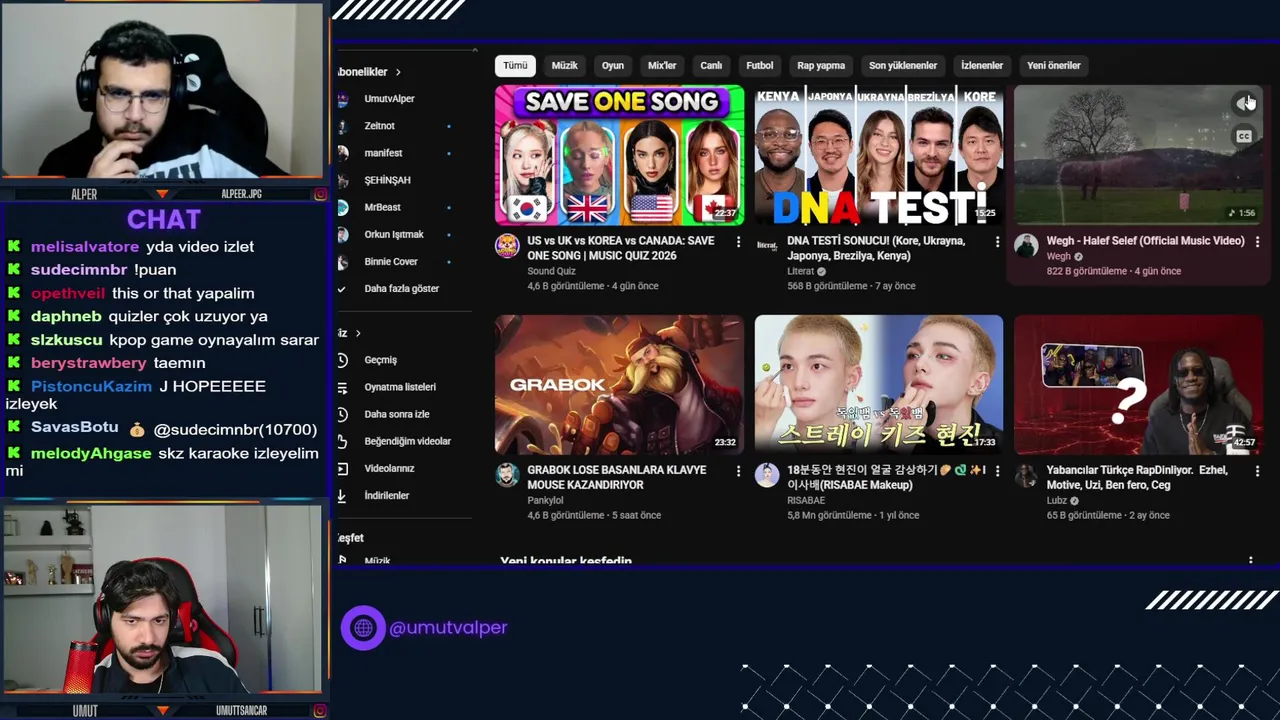
Task: Mute the Wegh video preview
Action: tap(1243, 103)
